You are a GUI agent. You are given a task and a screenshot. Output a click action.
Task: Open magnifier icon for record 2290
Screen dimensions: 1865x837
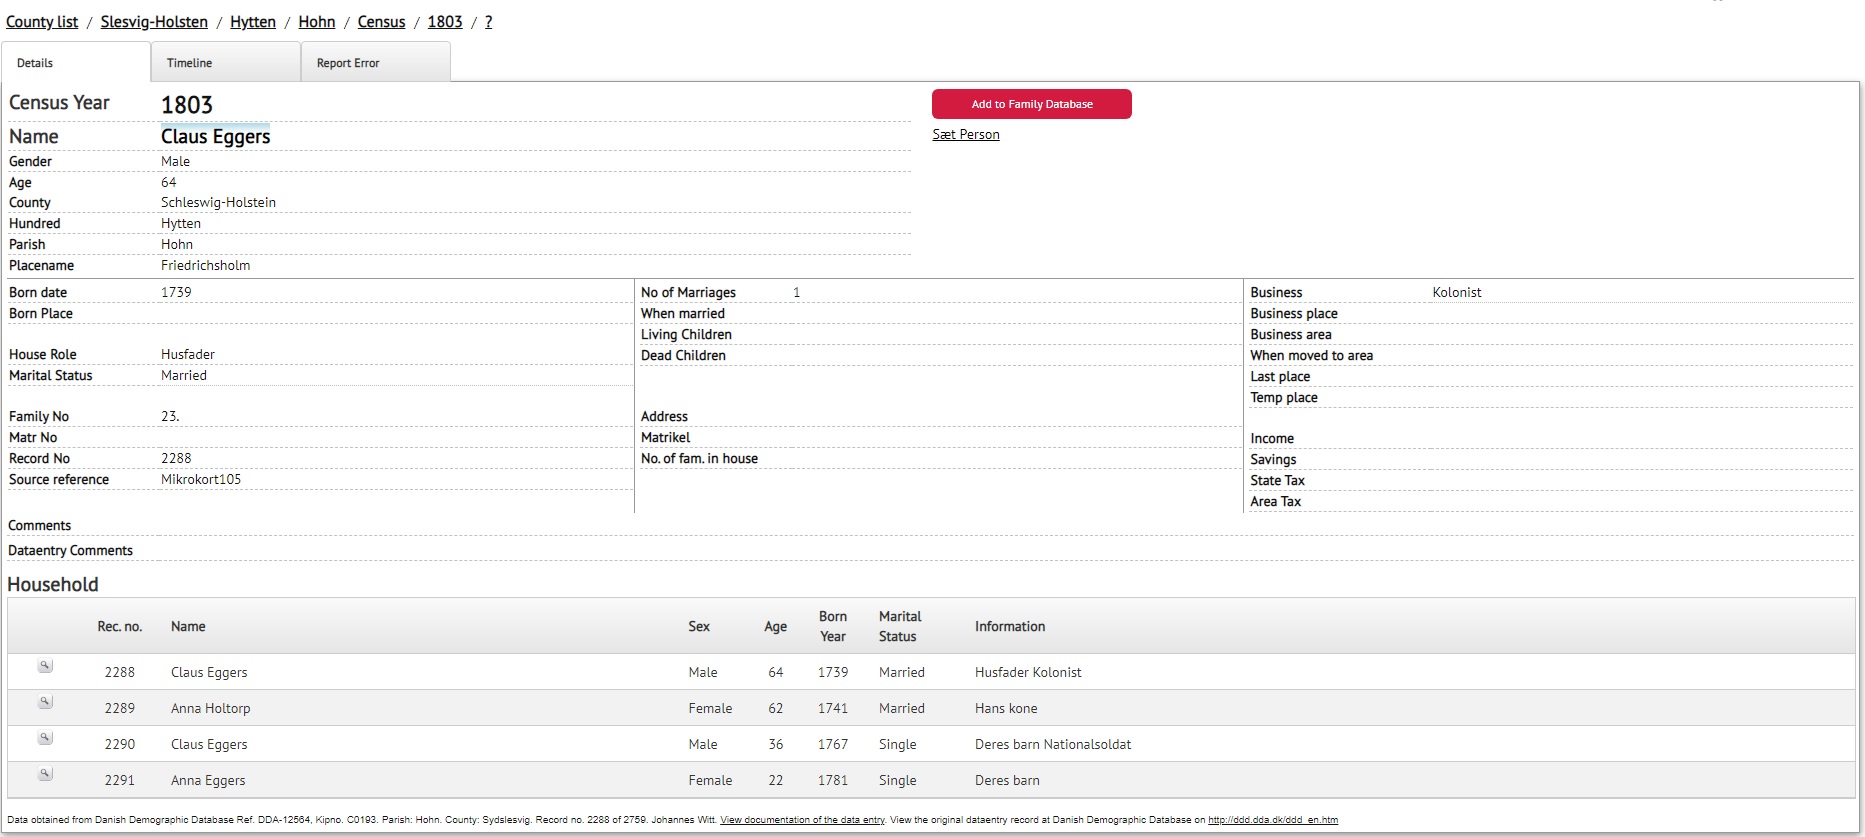click(x=45, y=739)
